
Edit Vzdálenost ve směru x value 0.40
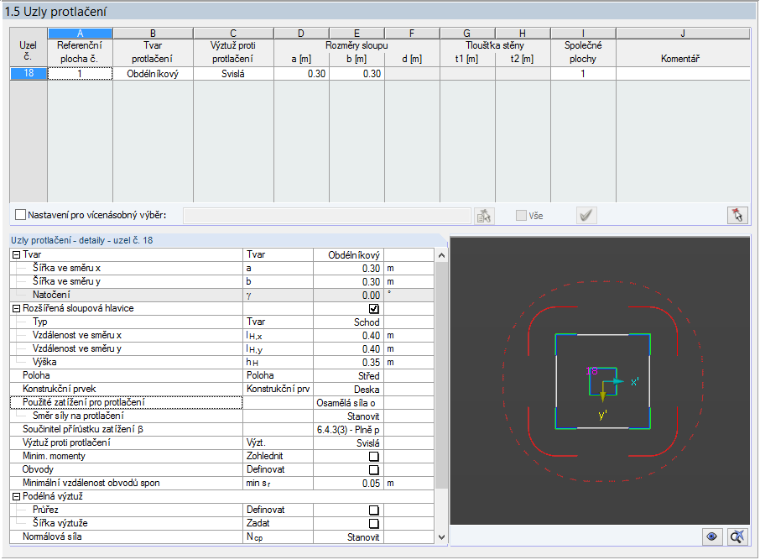pos(348,336)
